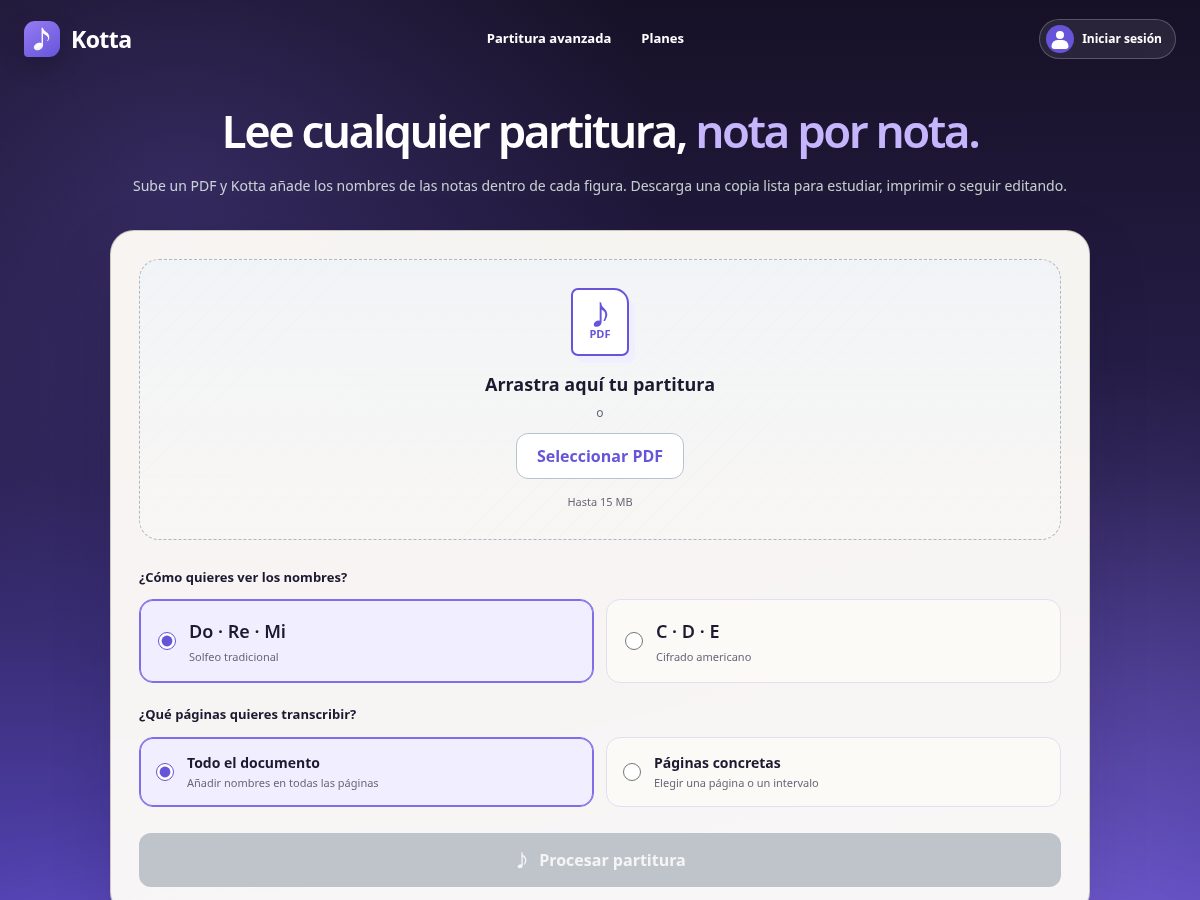Click the user avatar icon
The height and width of the screenshot is (900, 1200).
pyautogui.click(x=1060, y=39)
